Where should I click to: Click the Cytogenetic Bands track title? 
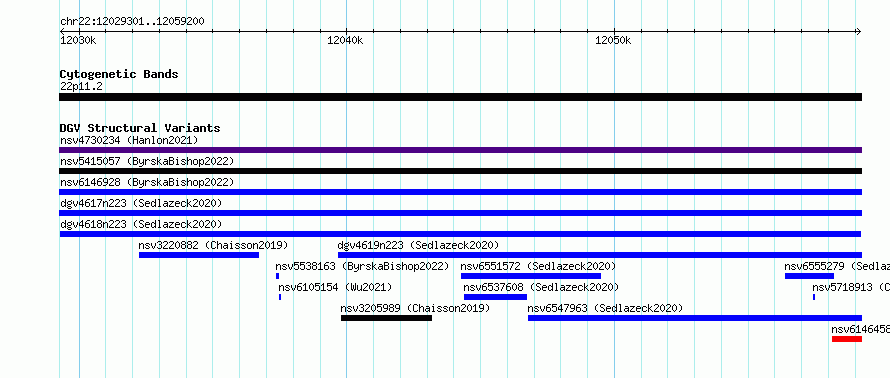pyautogui.click(x=119, y=74)
